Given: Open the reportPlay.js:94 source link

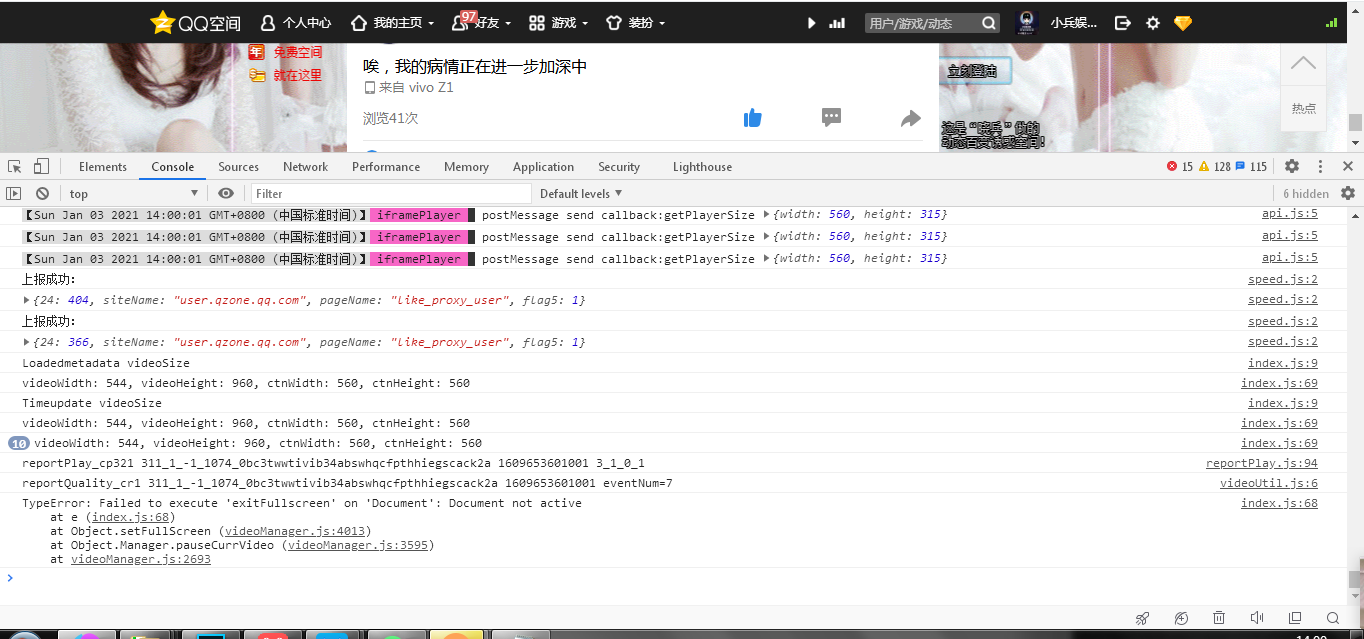Looking at the screenshot, I should [x=1261, y=463].
